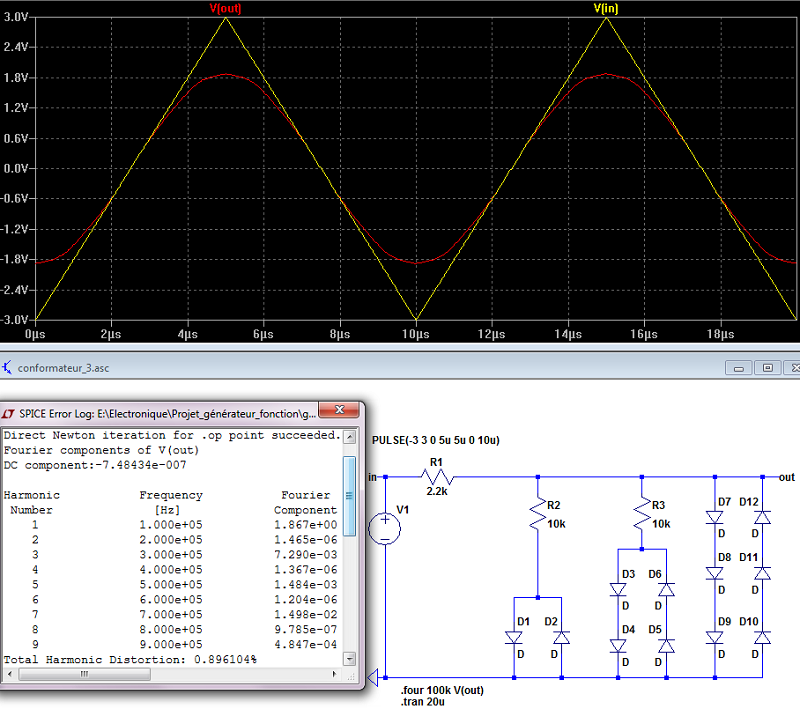The height and width of the screenshot is (709, 800).
Task: Click the DC component line in the log
Action: pyautogui.click(x=95, y=465)
